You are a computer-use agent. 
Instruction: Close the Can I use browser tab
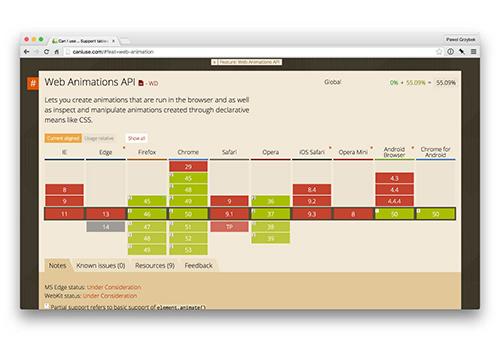[x=113, y=41]
